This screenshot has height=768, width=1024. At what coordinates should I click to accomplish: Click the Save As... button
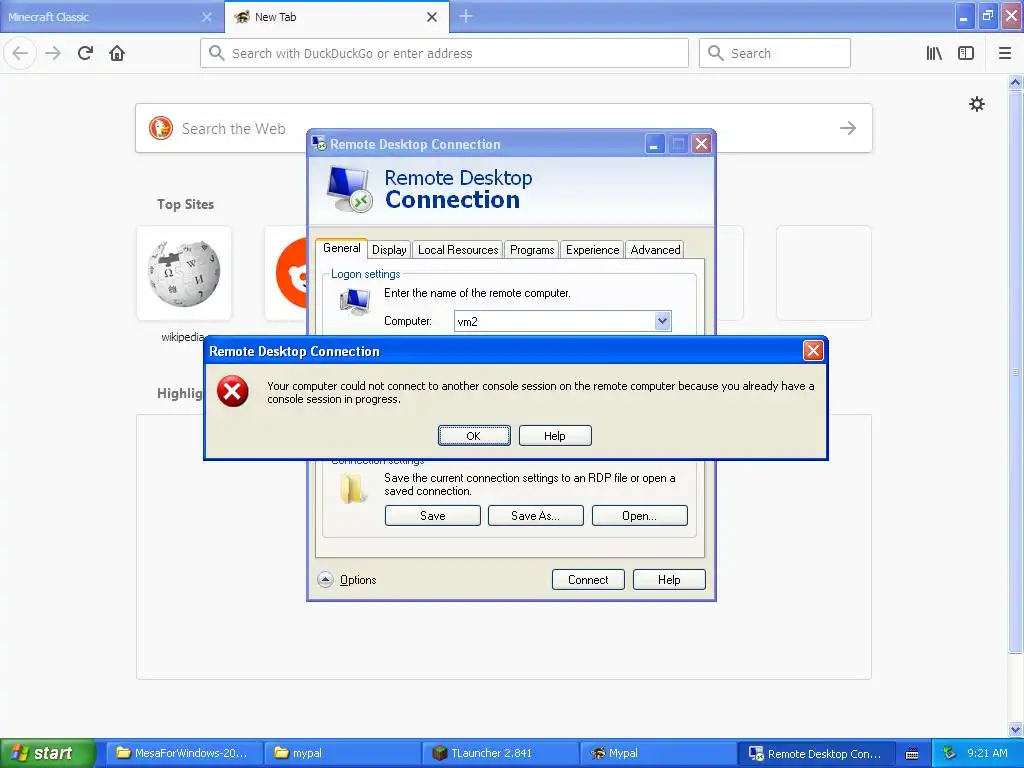536,515
